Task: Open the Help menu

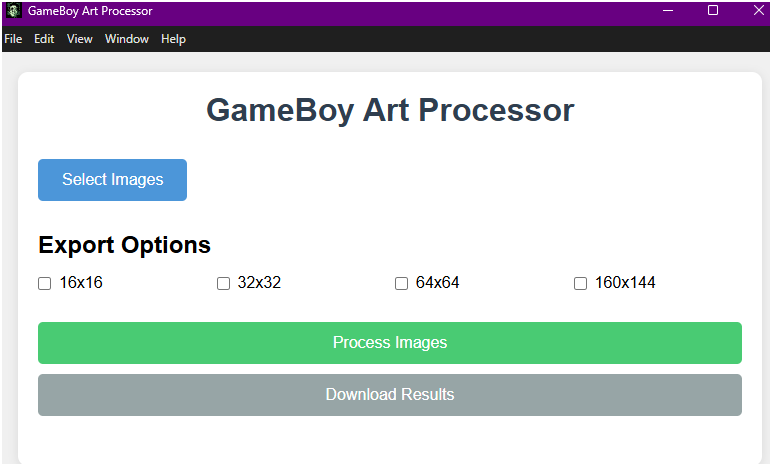Action: pyautogui.click(x=173, y=39)
